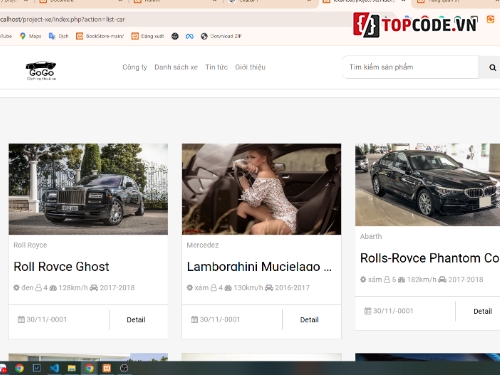Open XAMPP from the taskbar
Viewport: 500px width, 375px height.
tap(107, 368)
